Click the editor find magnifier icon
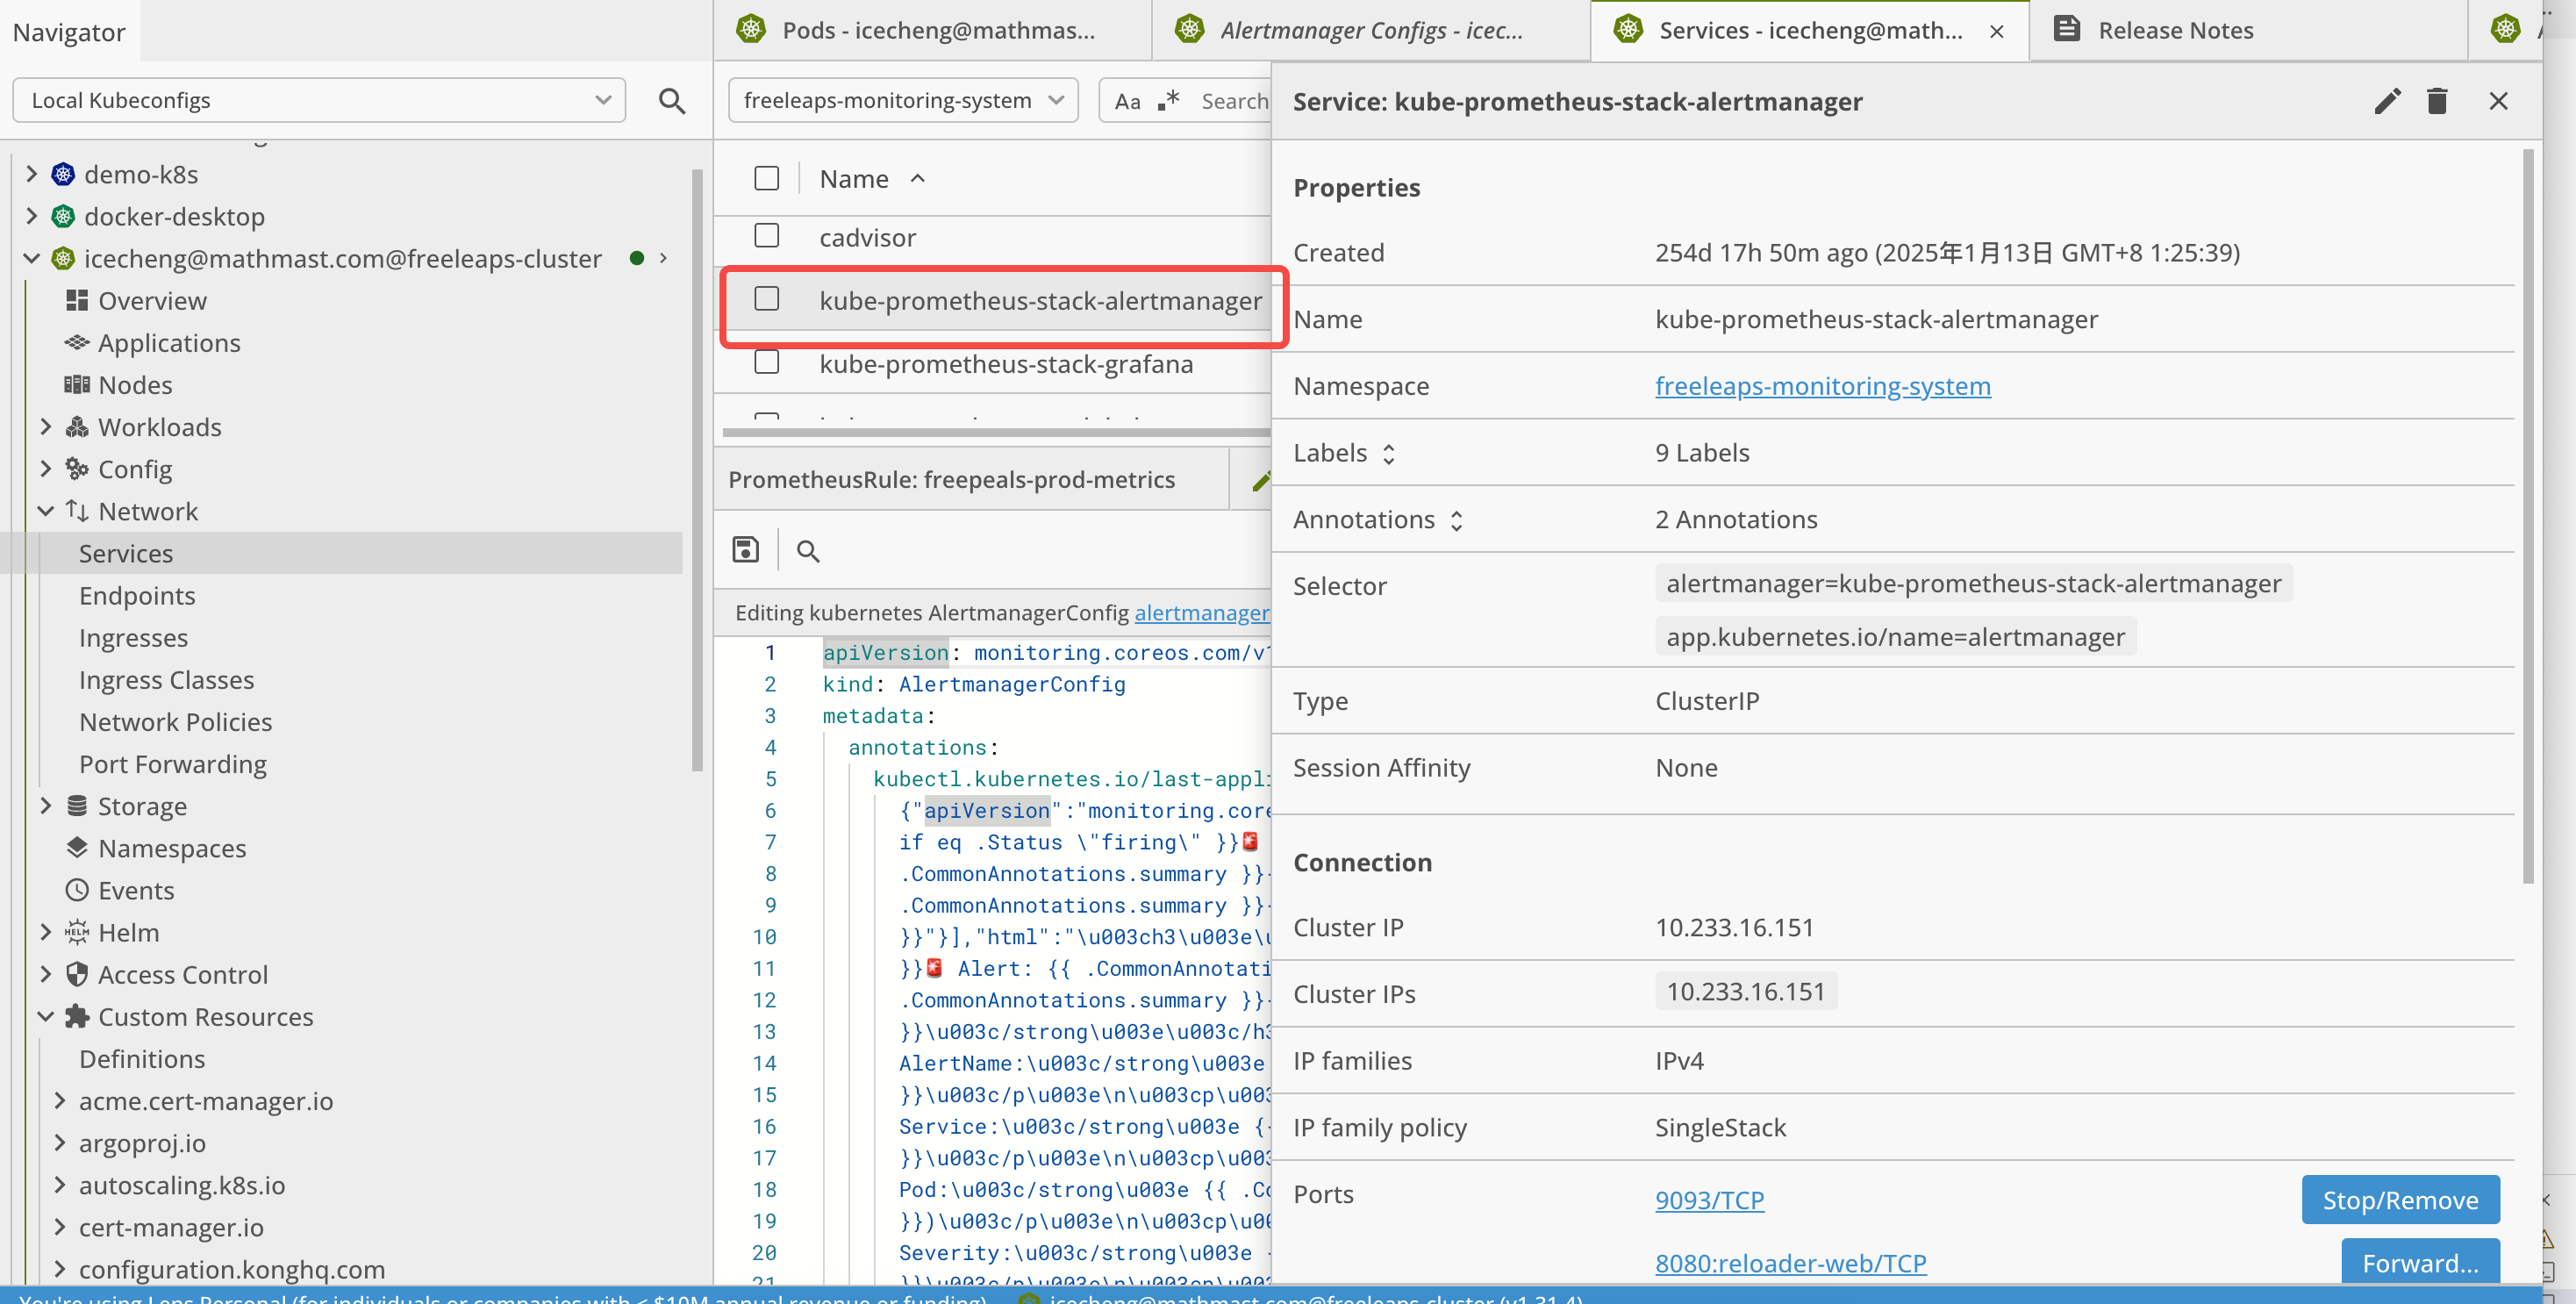Screen dimensions: 2576x1304 (x=808, y=551)
